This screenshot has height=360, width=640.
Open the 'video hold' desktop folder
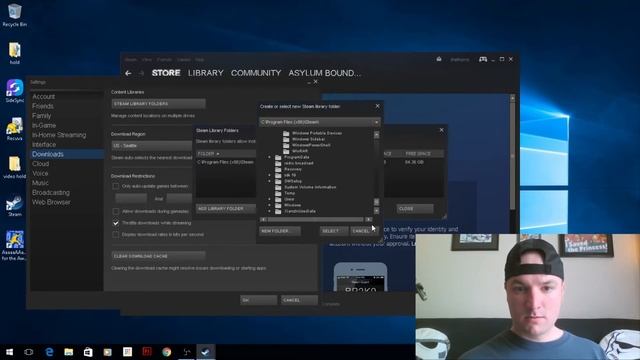tap(15, 167)
